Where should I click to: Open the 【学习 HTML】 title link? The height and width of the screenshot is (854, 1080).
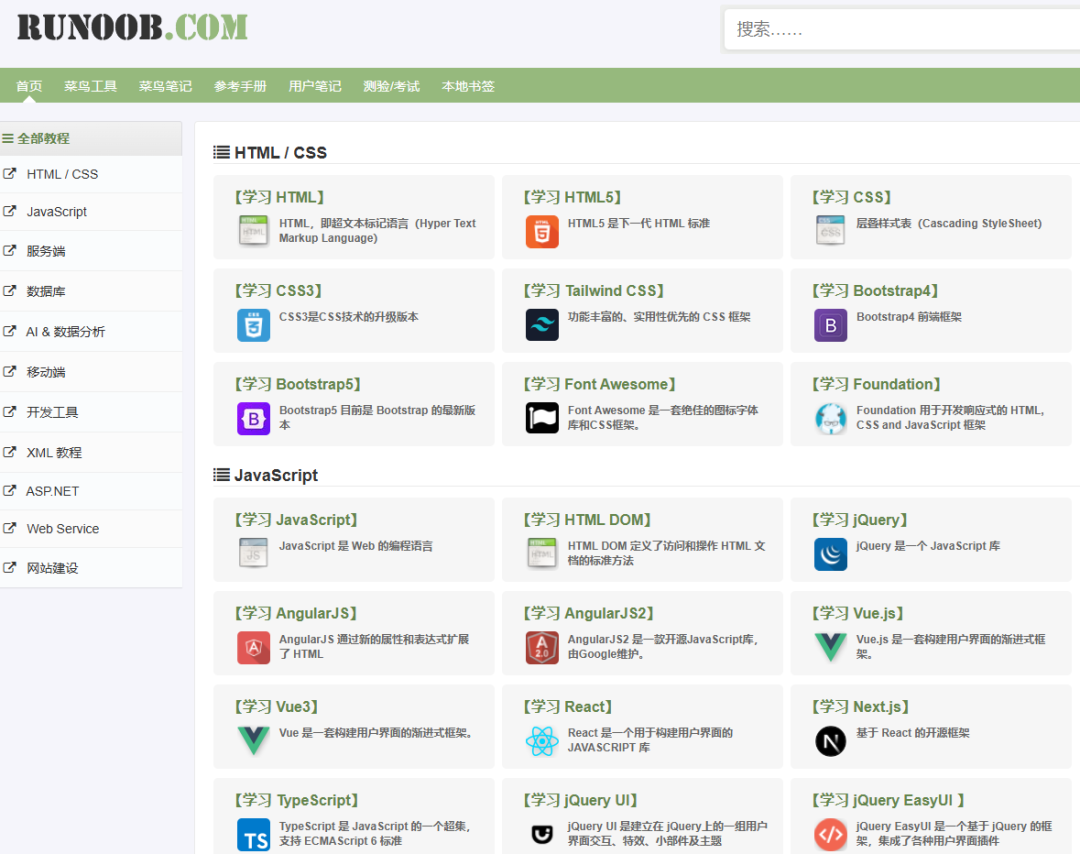point(280,198)
